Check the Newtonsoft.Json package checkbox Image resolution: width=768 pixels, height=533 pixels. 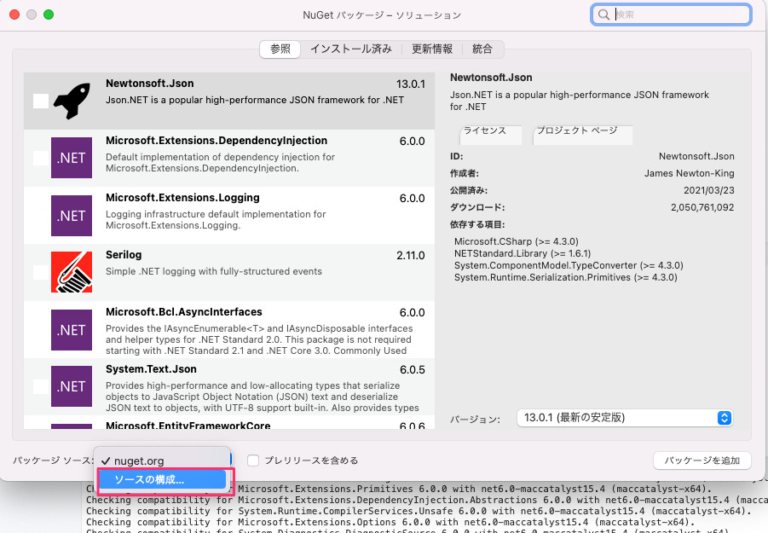[x=41, y=101]
